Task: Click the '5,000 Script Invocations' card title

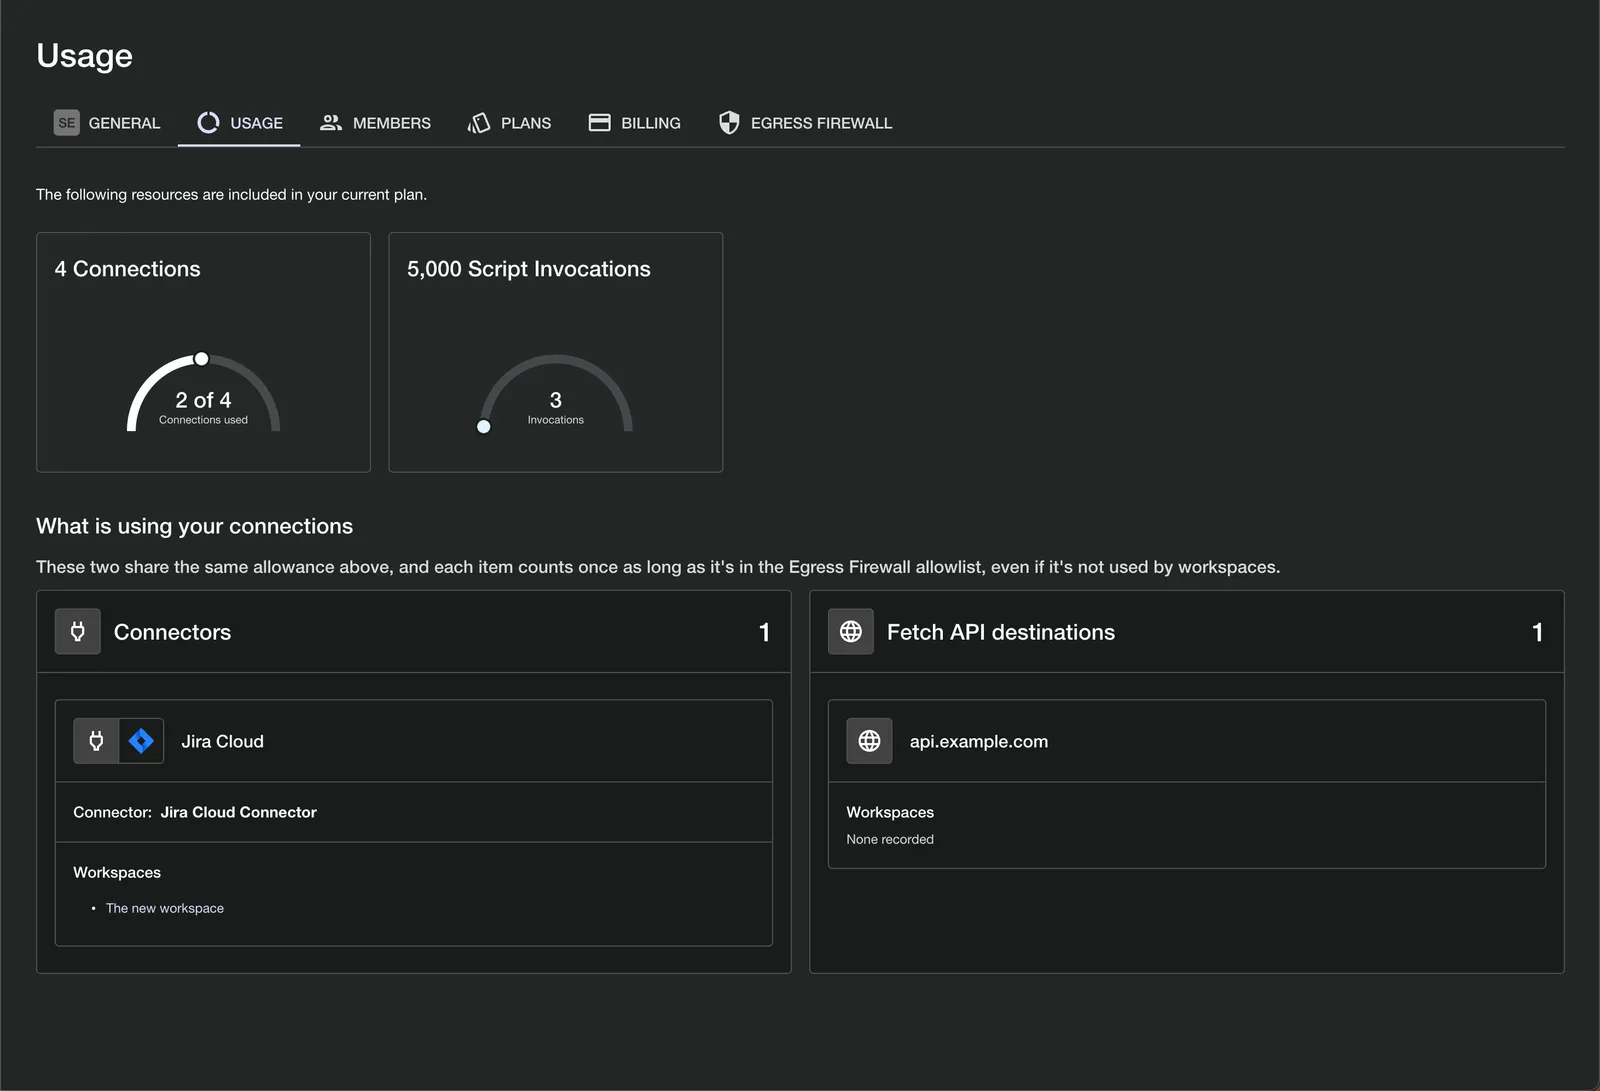Action: pyautogui.click(x=529, y=269)
